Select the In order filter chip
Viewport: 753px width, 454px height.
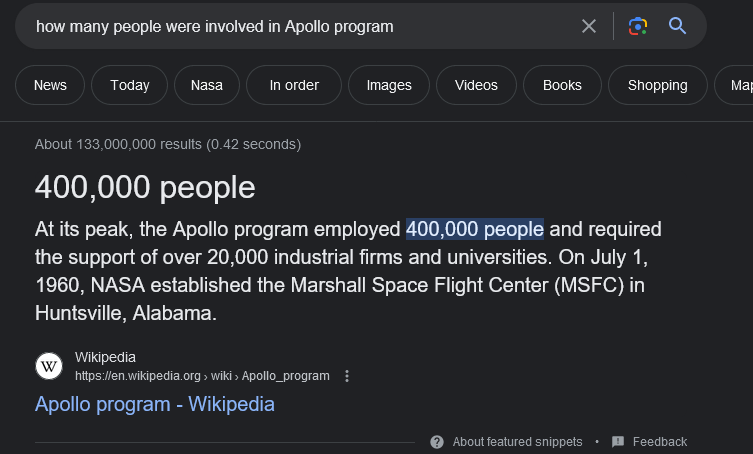(294, 85)
